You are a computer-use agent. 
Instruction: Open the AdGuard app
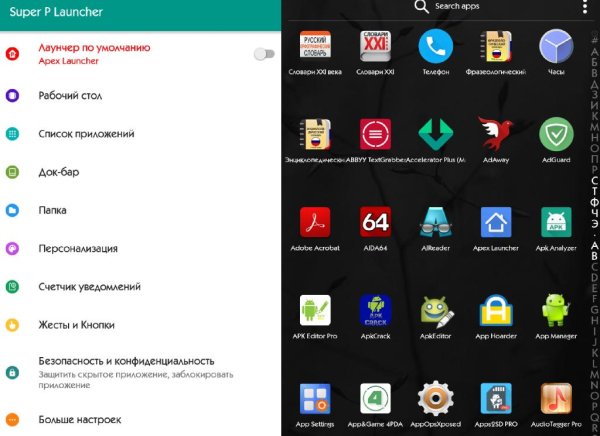tap(556, 140)
